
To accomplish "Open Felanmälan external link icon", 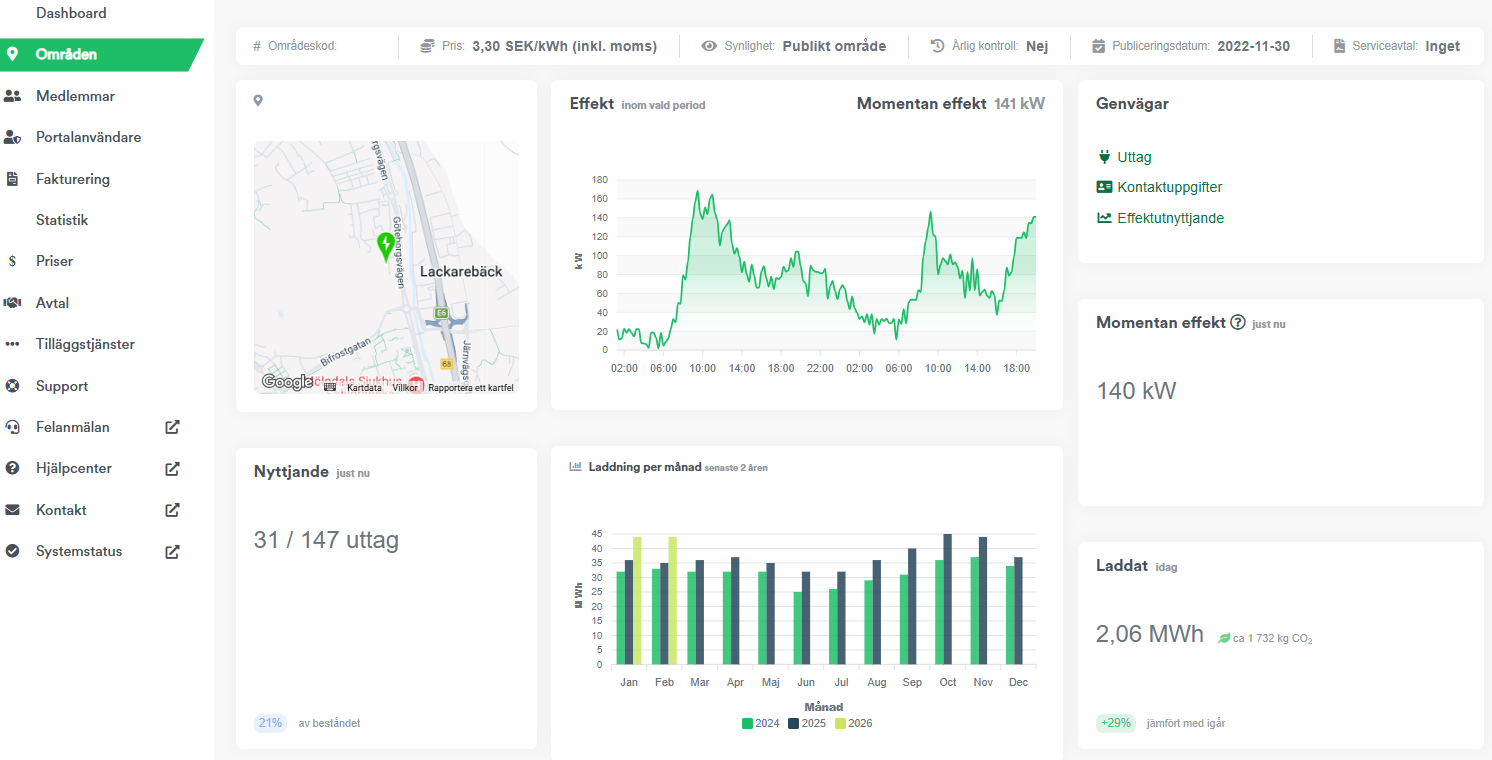I will (x=172, y=427).
